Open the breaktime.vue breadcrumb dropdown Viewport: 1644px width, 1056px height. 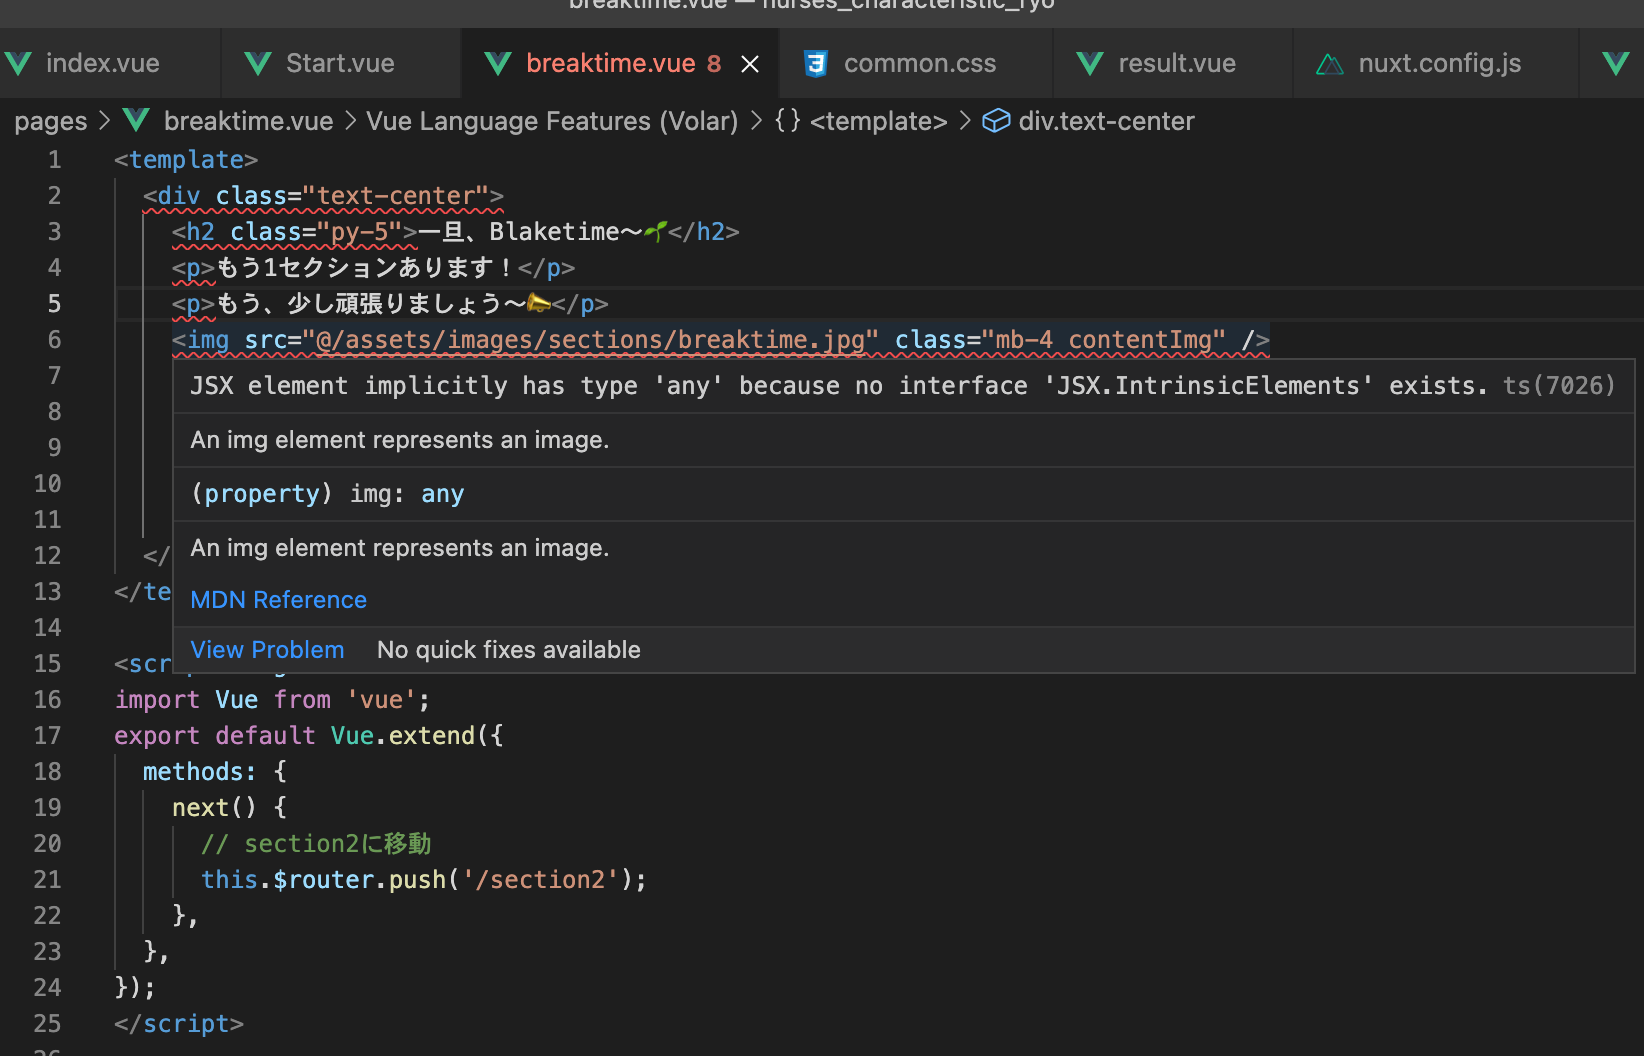[248, 122]
